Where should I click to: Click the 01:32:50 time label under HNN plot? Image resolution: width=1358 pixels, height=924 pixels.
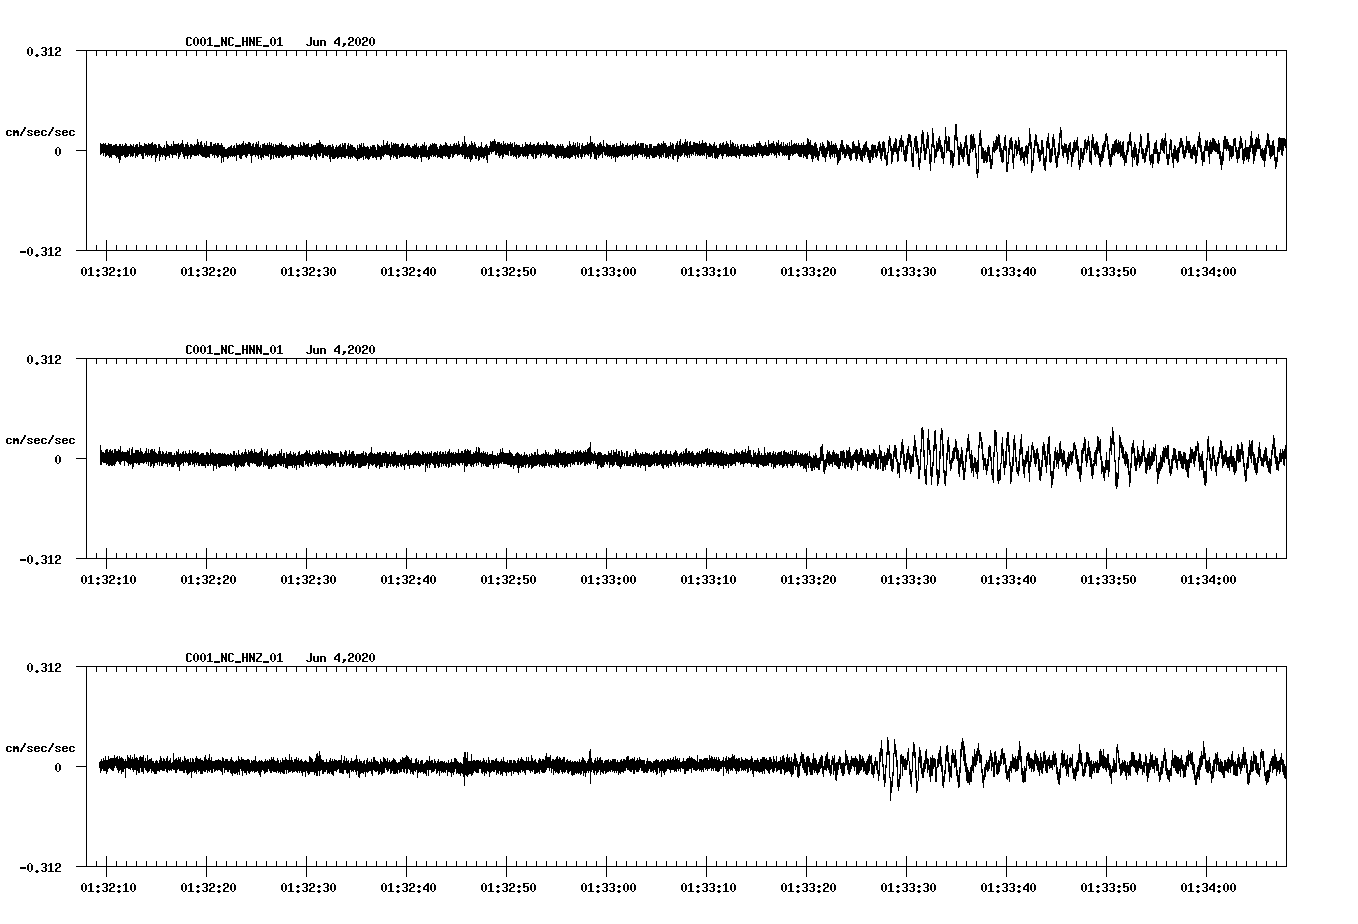point(508,580)
